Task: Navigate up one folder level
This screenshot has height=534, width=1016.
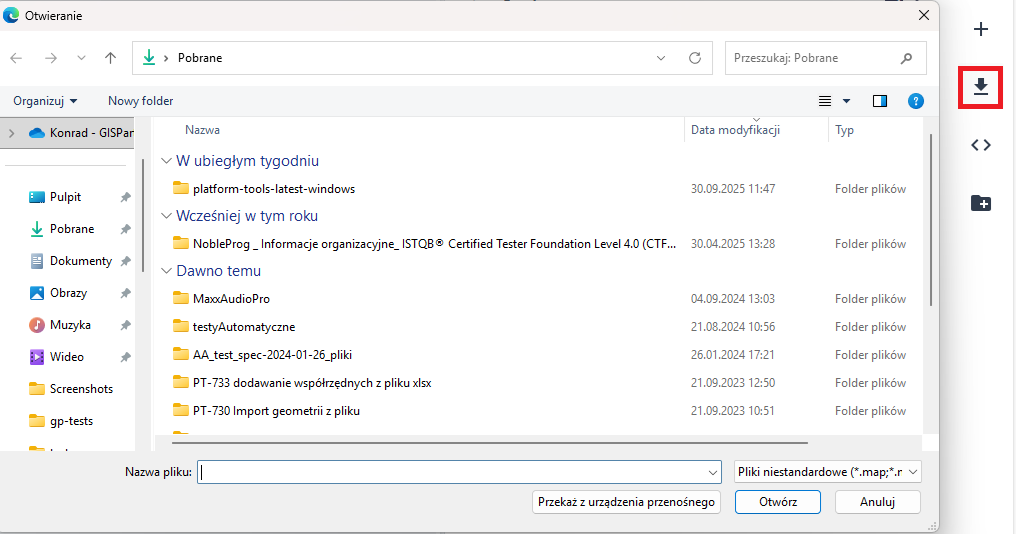Action: pyautogui.click(x=111, y=58)
